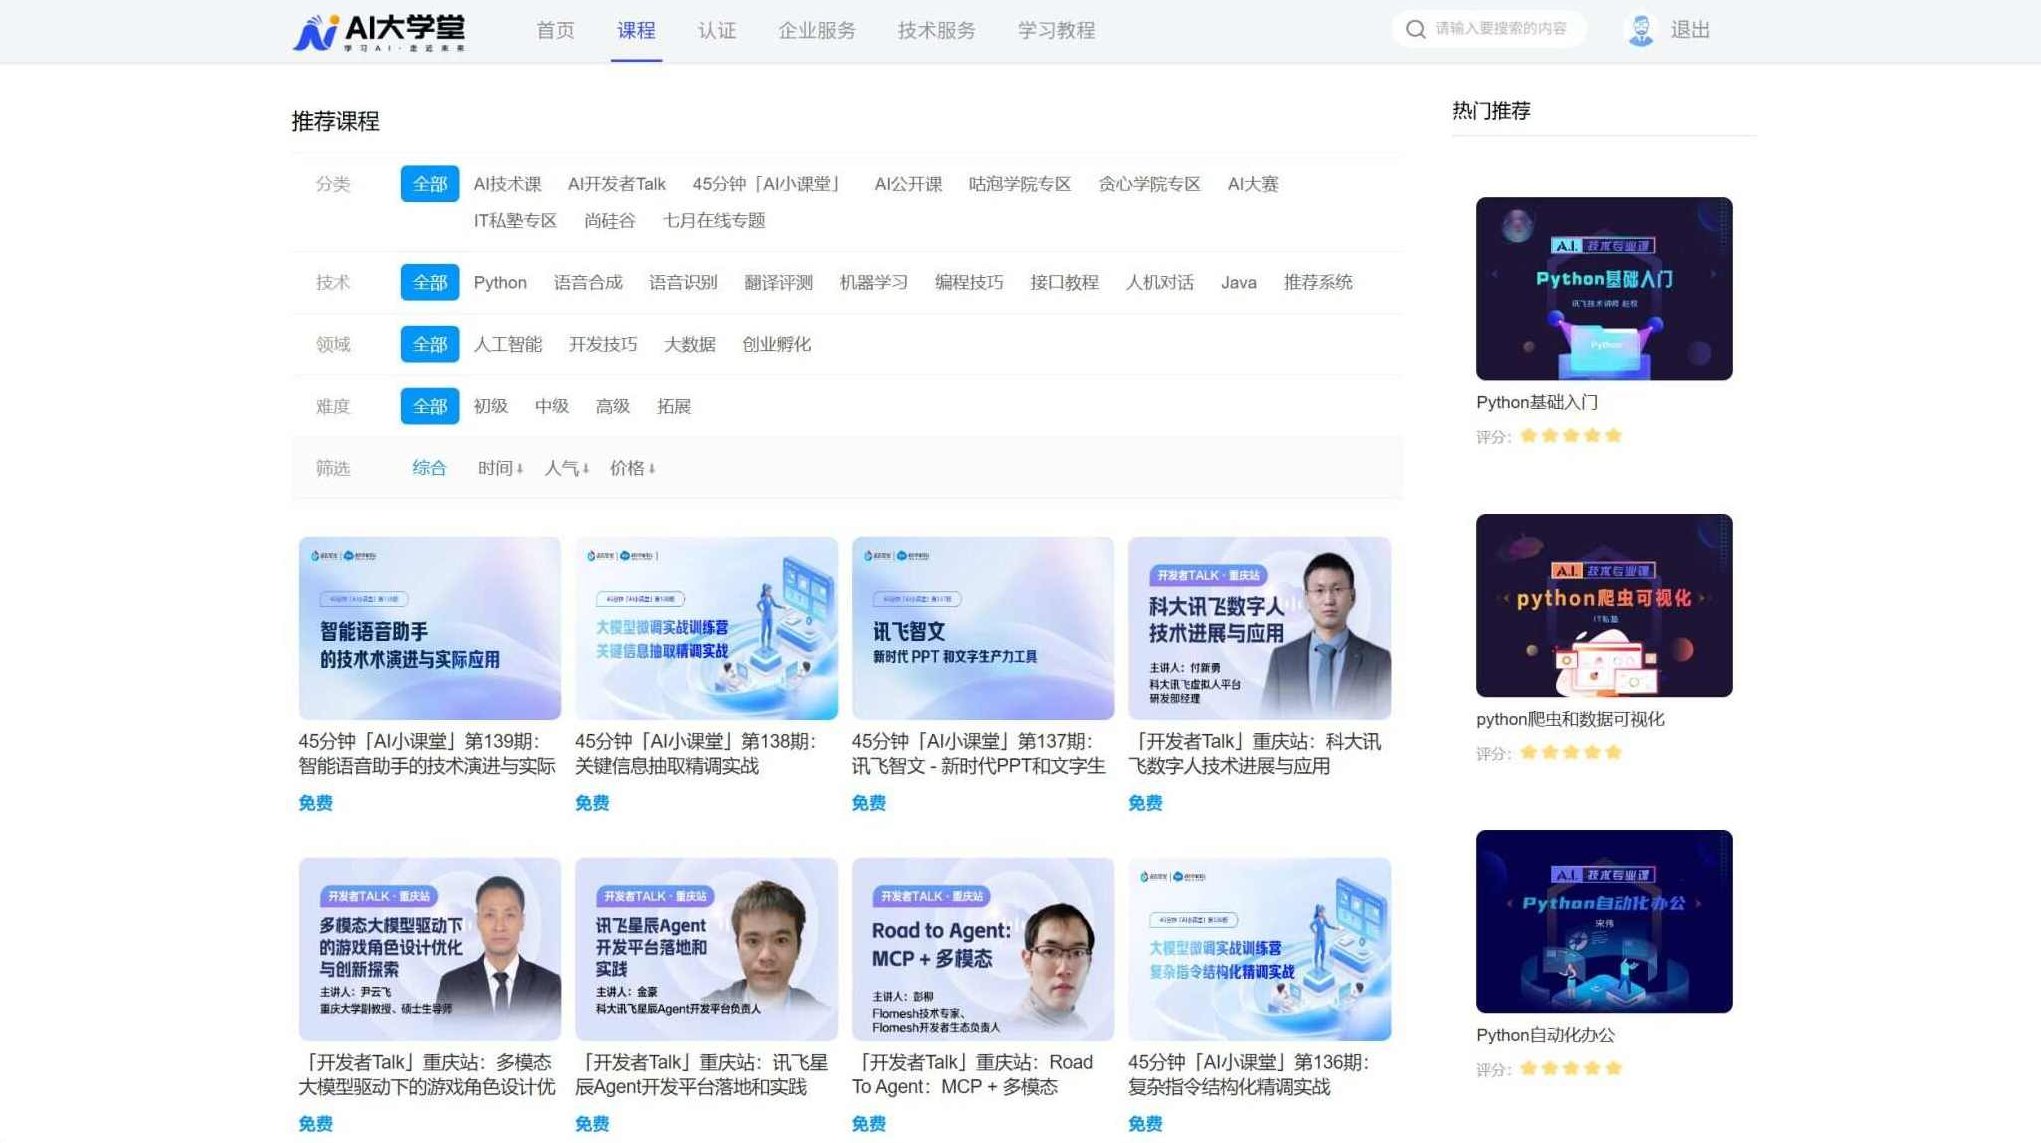The width and height of the screenshot is (2041, 1143).
Task: Filter domain by 人工智能
Action: (x=507, y=344)
